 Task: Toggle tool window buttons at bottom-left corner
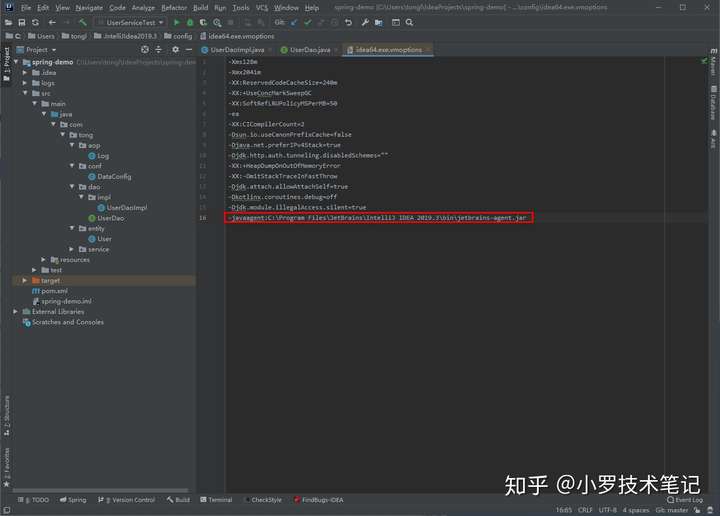click(x=6, y=510)
